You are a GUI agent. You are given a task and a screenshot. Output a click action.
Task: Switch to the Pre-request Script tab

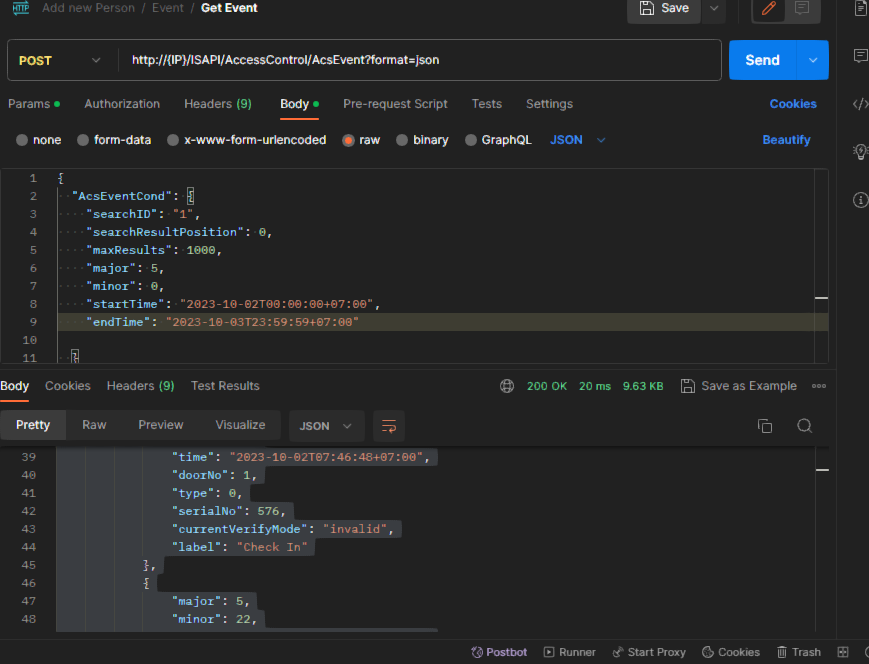pos(395,104)
